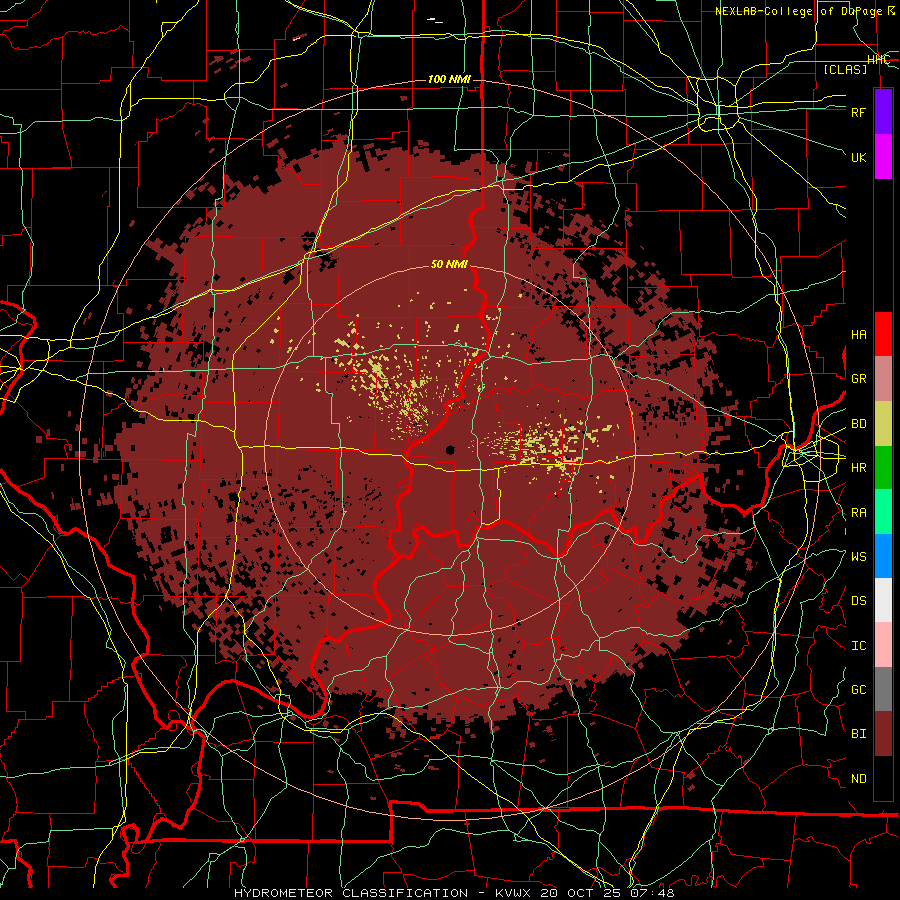
Task: Click the '[CLAS]' text above the legend
Action: coord(845,69)
